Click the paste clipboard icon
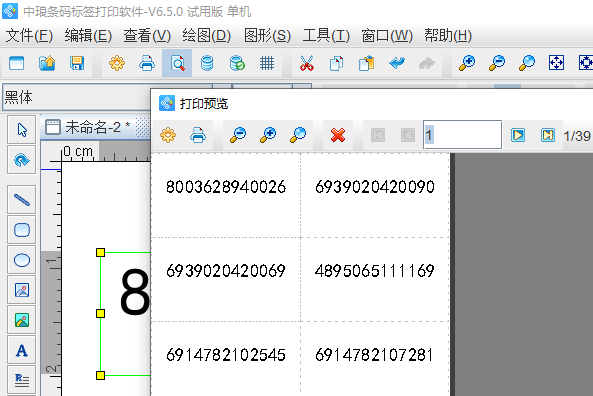593x396 pixels. click(366, 63)
